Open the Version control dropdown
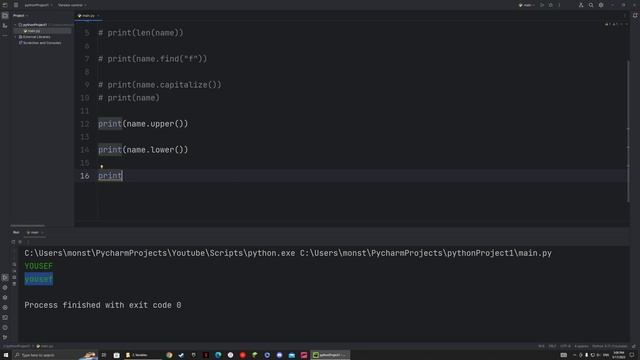The width and height of the screenshot is (640, 360). tap(72, 5)
